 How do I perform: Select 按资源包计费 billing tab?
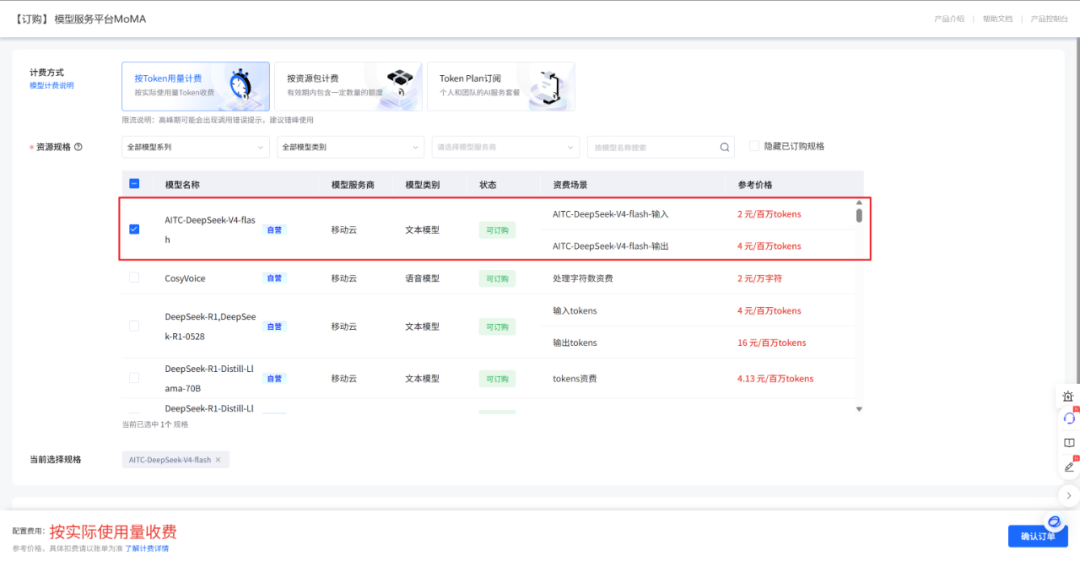point(349,86)
